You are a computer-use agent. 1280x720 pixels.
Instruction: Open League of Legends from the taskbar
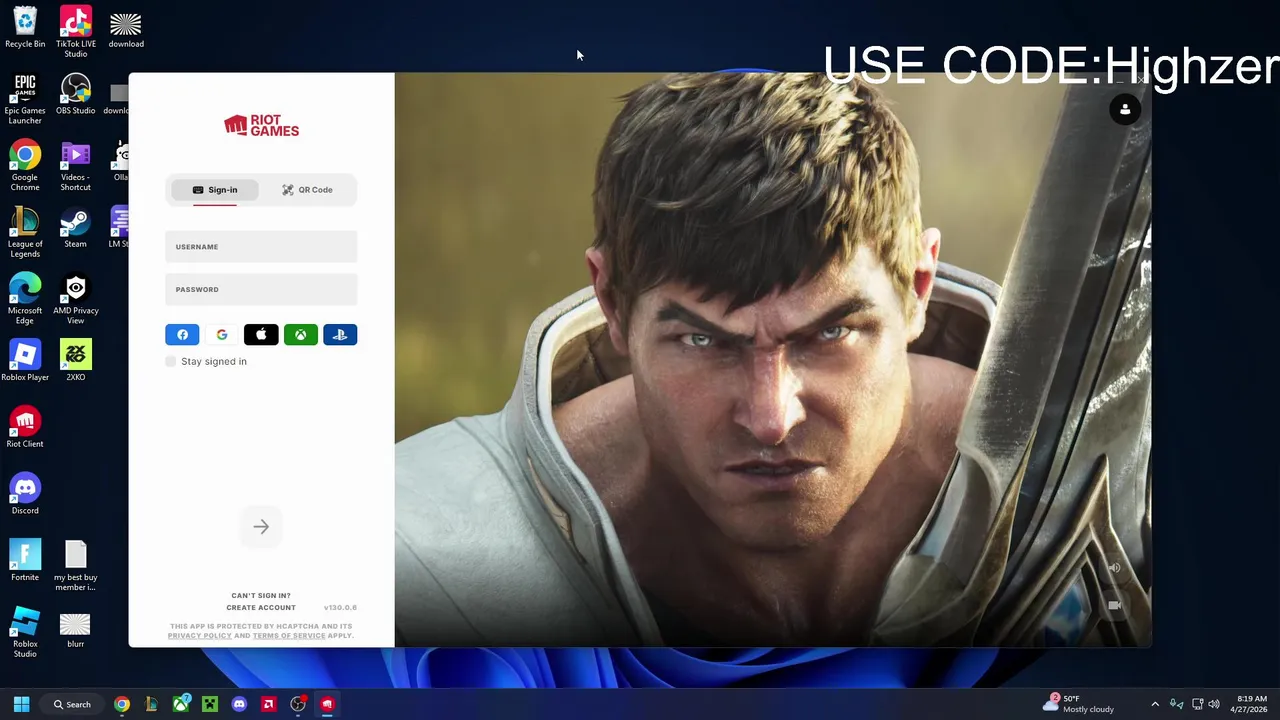tap(151, 704)
